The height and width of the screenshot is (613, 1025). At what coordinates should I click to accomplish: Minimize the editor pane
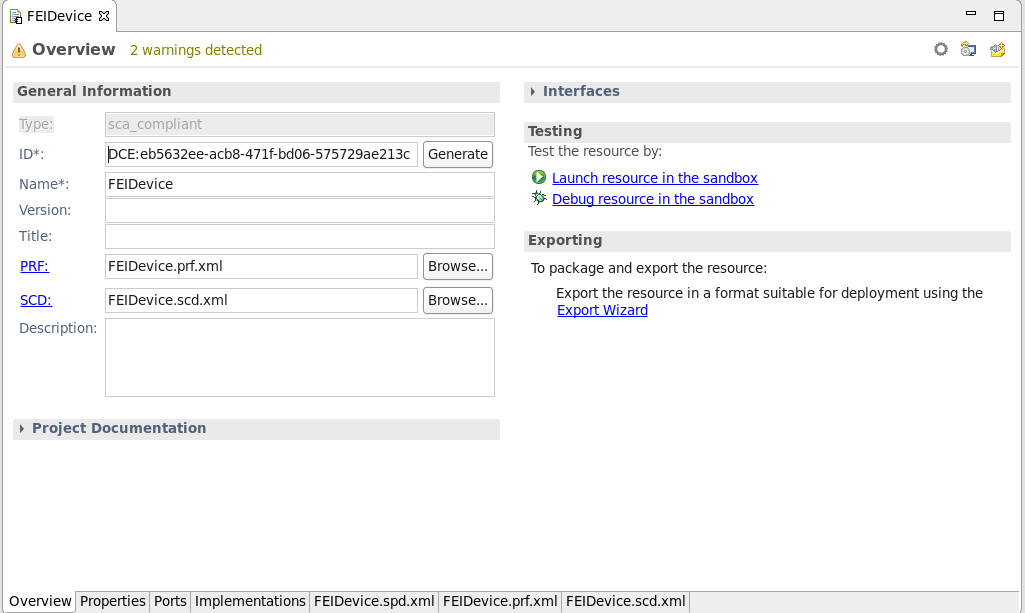tap(971, 15)
